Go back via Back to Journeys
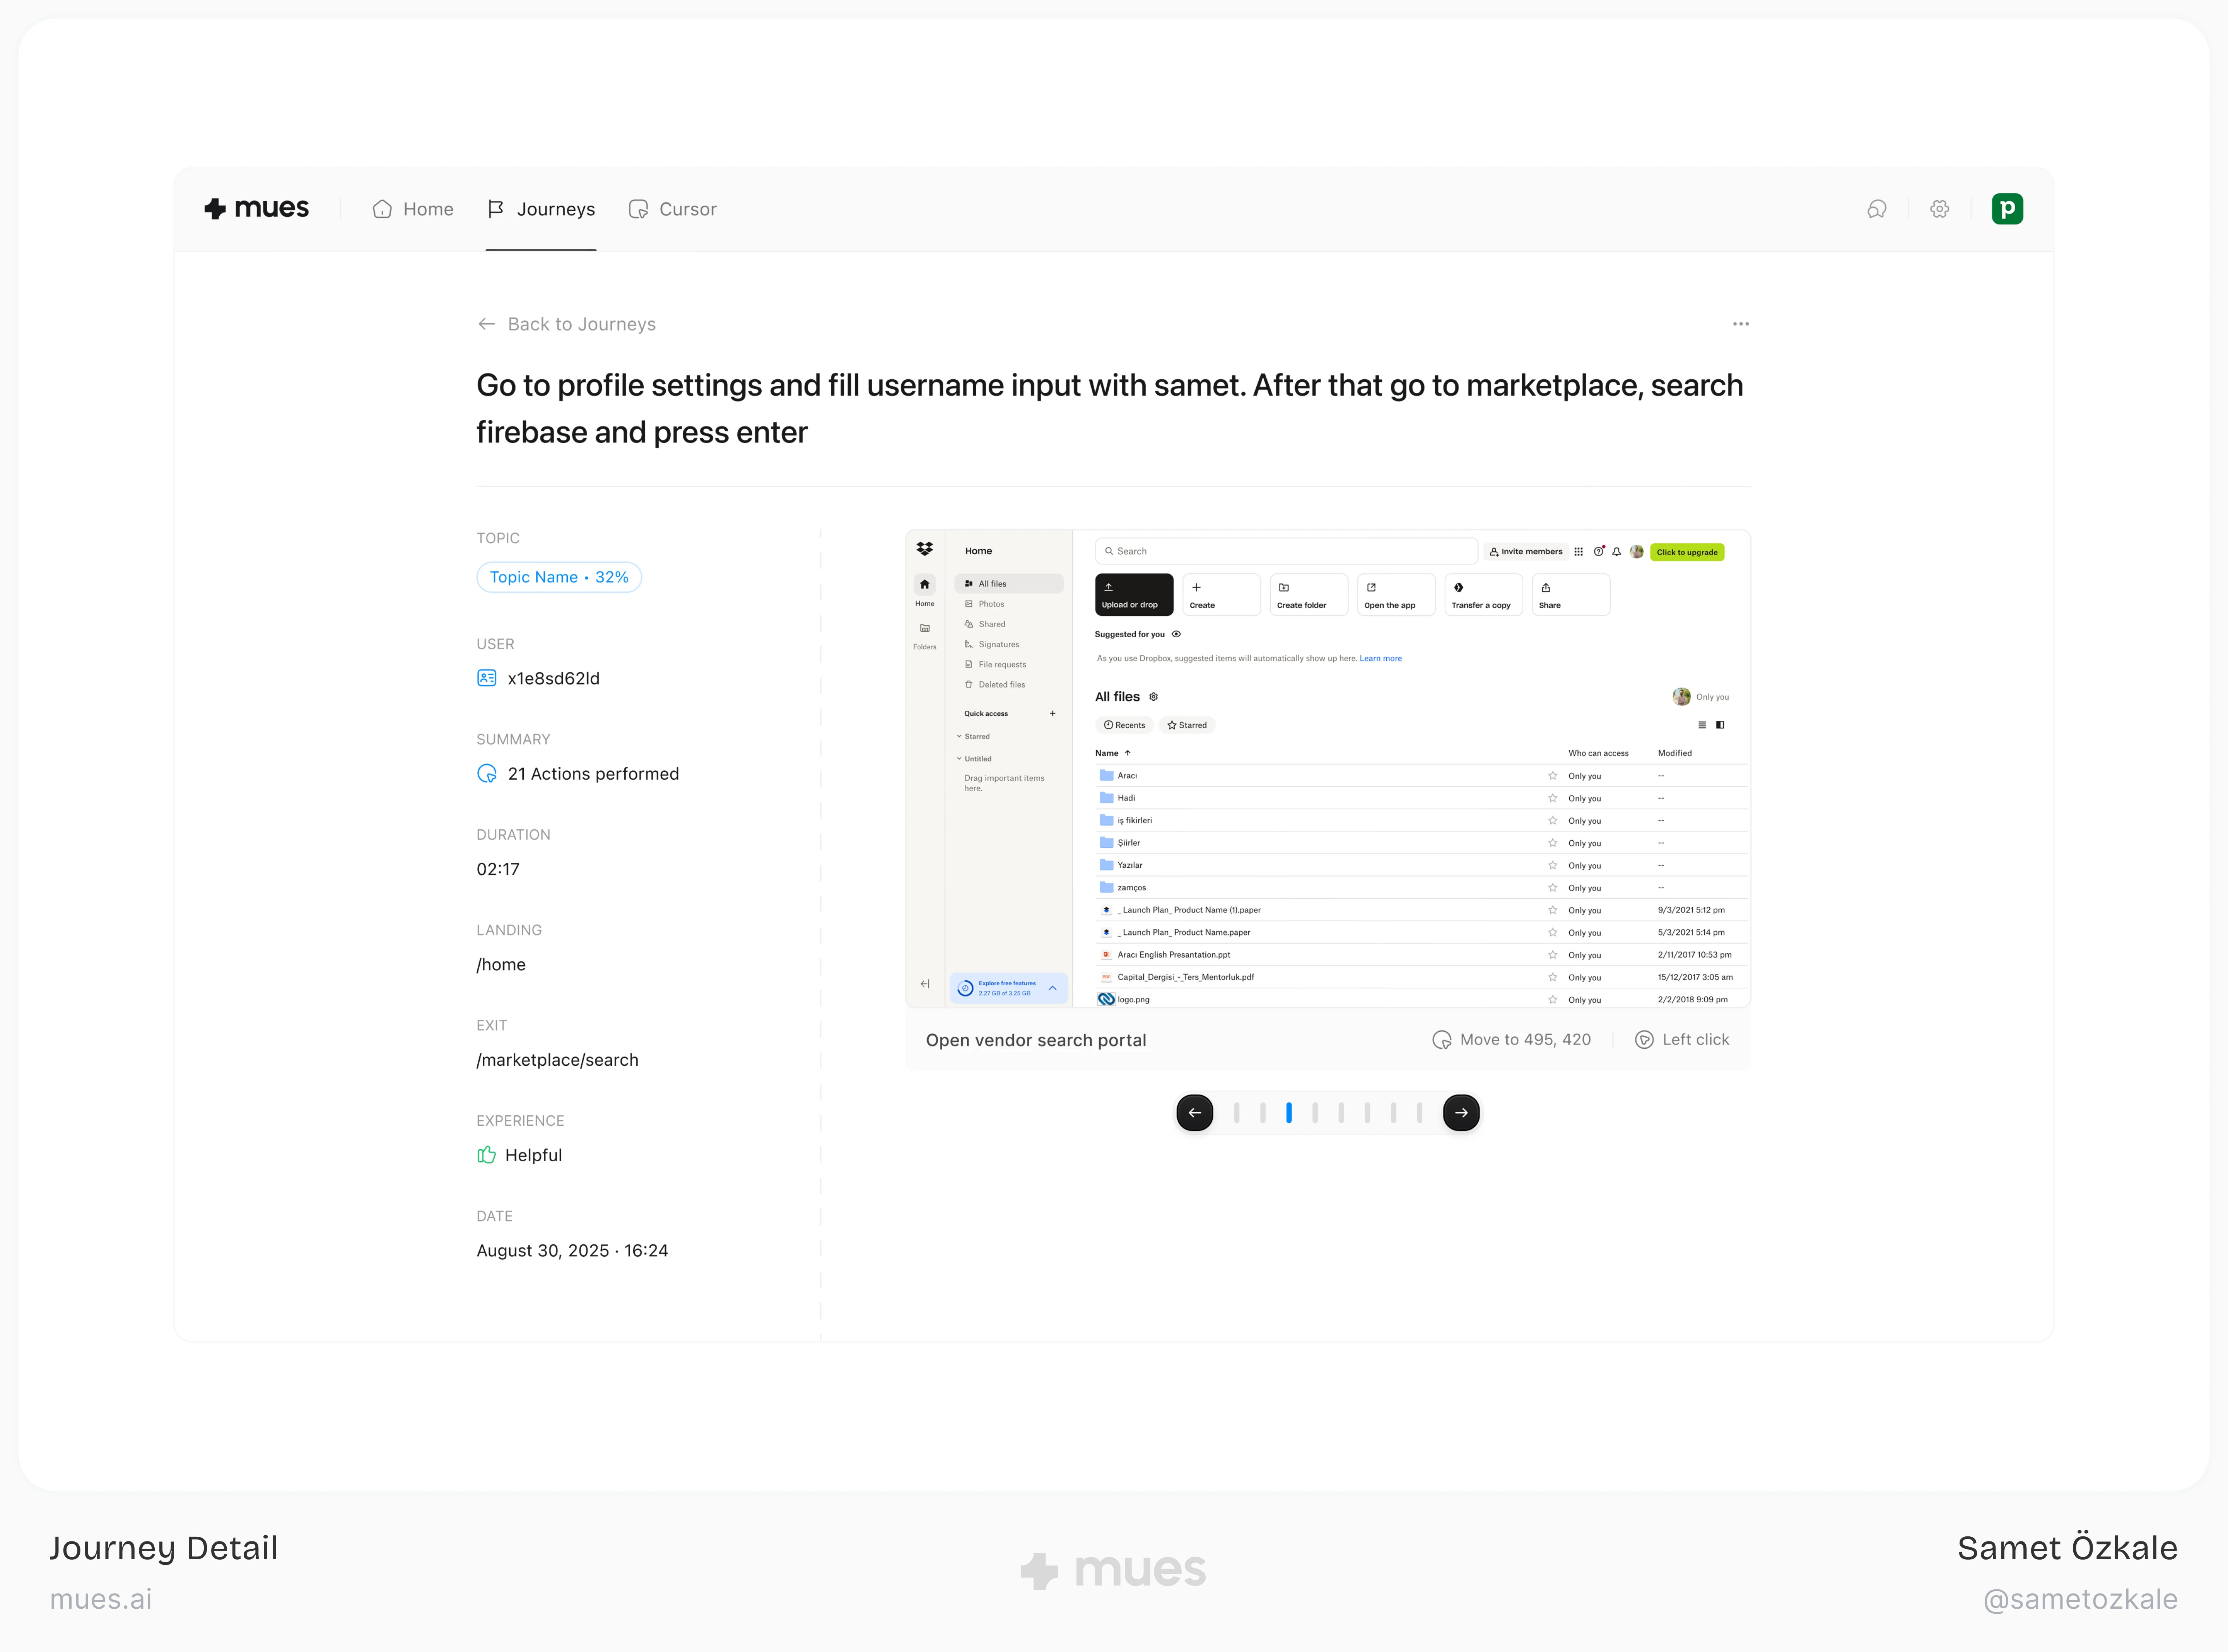2228x1652 pixels. (566, 324)
